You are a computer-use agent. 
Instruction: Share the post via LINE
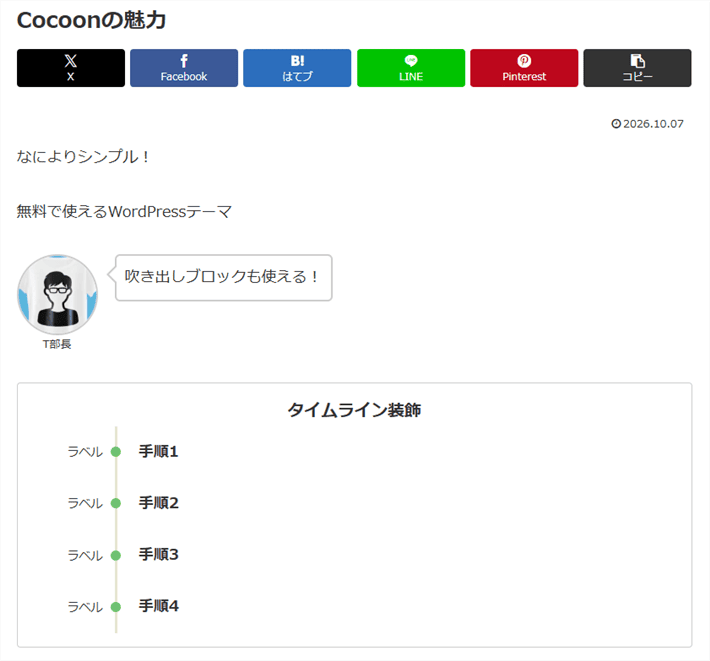tap(411, 68)
